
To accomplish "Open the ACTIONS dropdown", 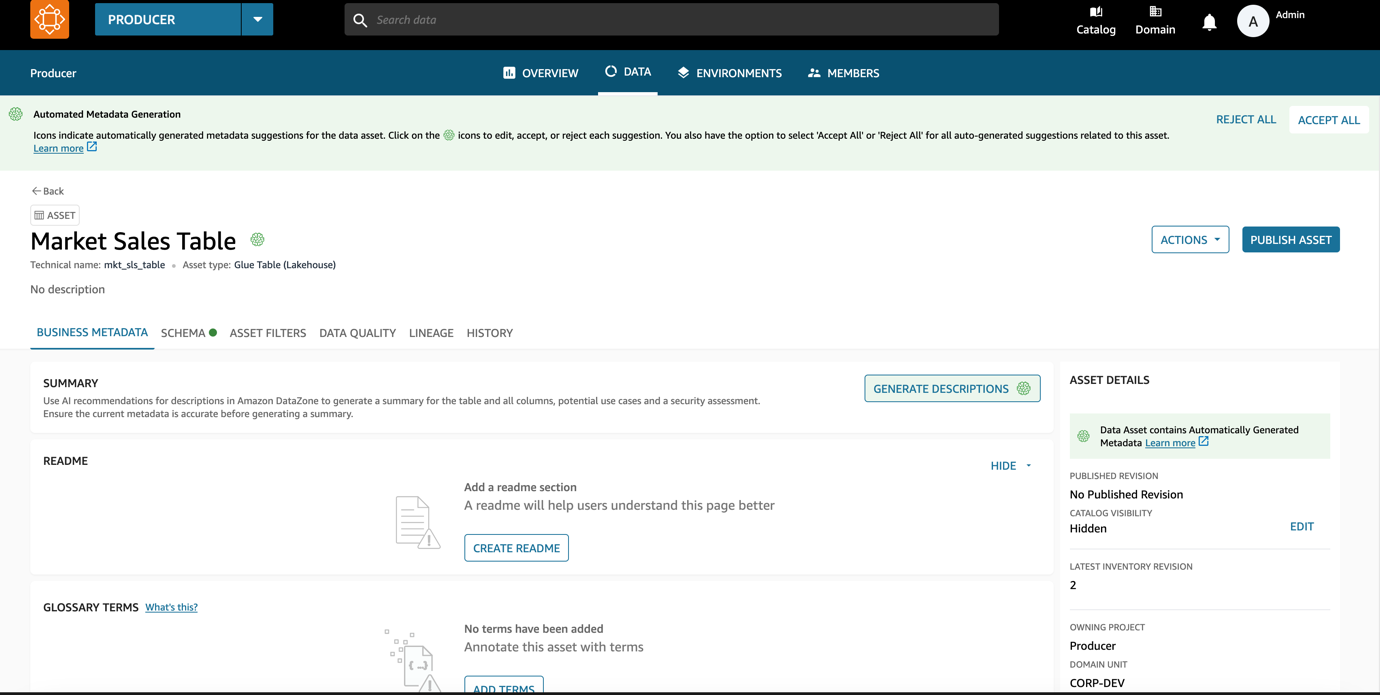I will coord(1190,240).
